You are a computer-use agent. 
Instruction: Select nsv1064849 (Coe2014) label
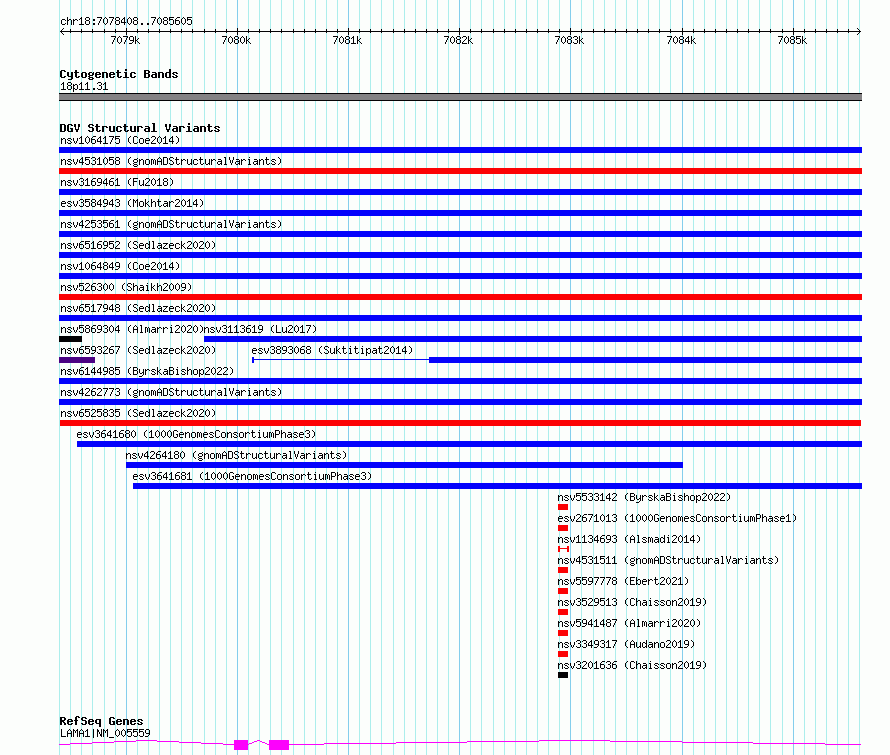pyautogui.click(x=120, y=266)
